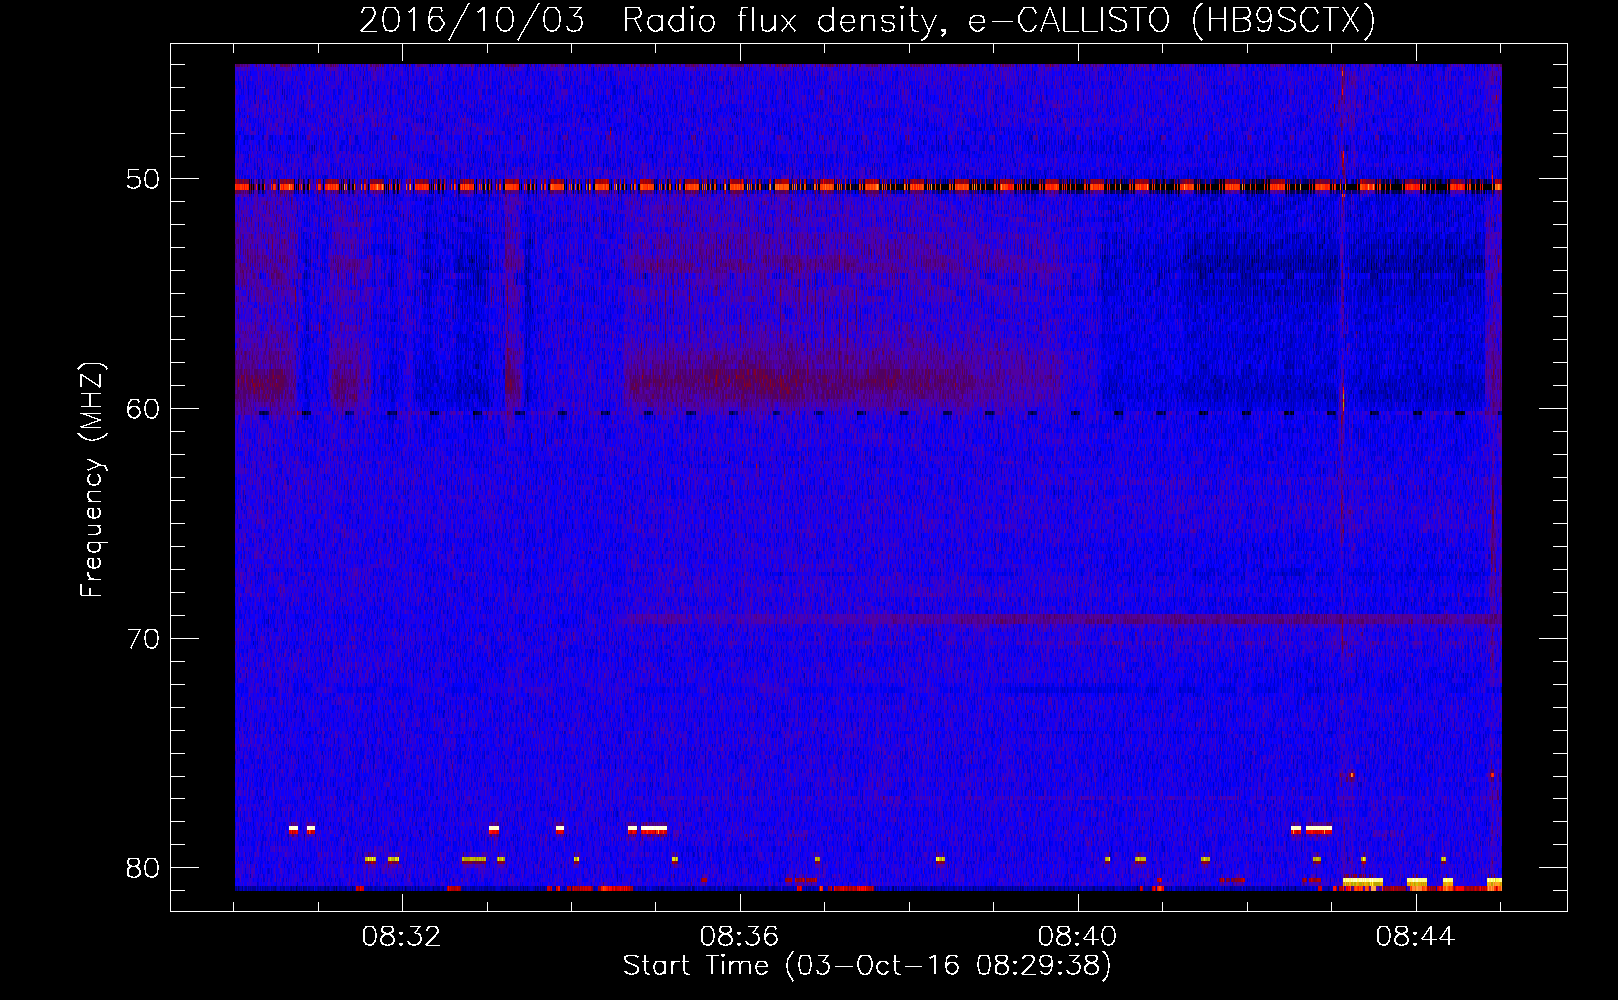
Task: Click the frequency tick label '80'
Action: [143, 868]
